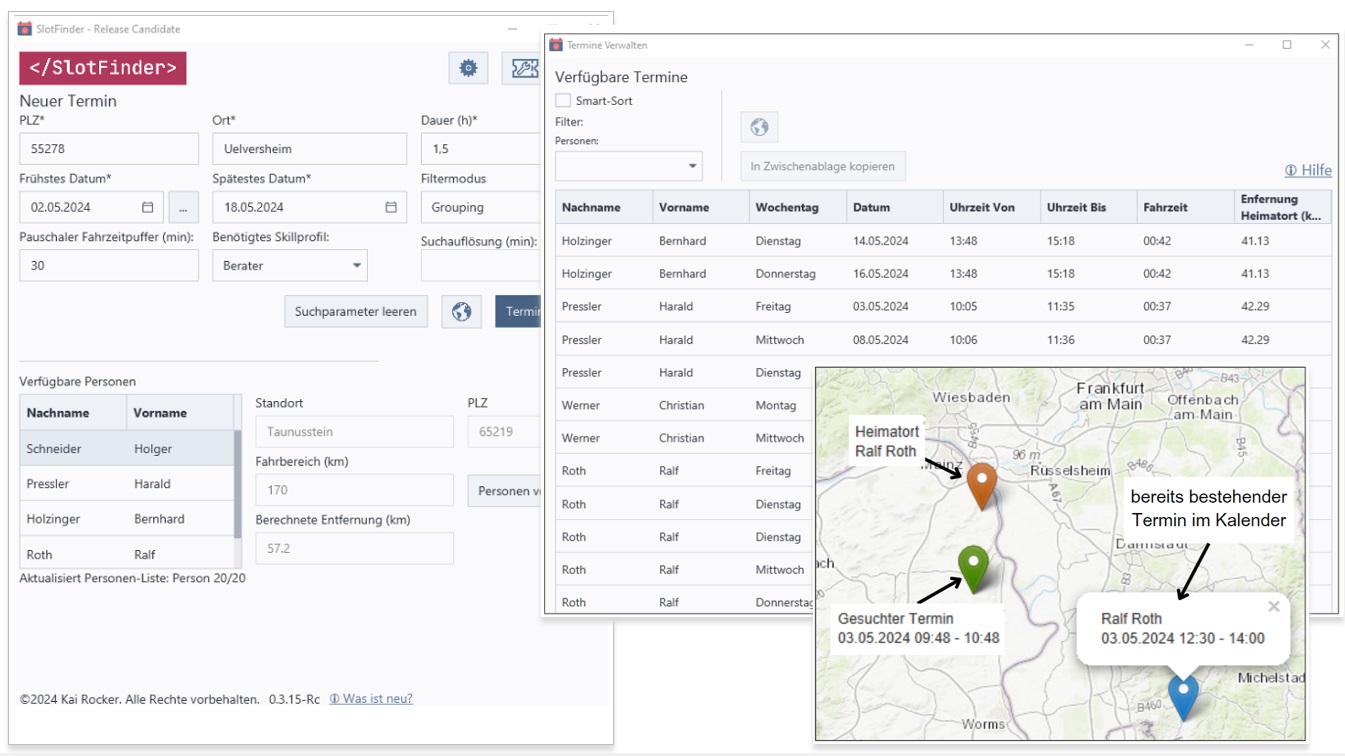This screenshot has width=1345, height=756.
Task: Click globe icon in Termine Verwalten window
Action: [x=759, y=127]
